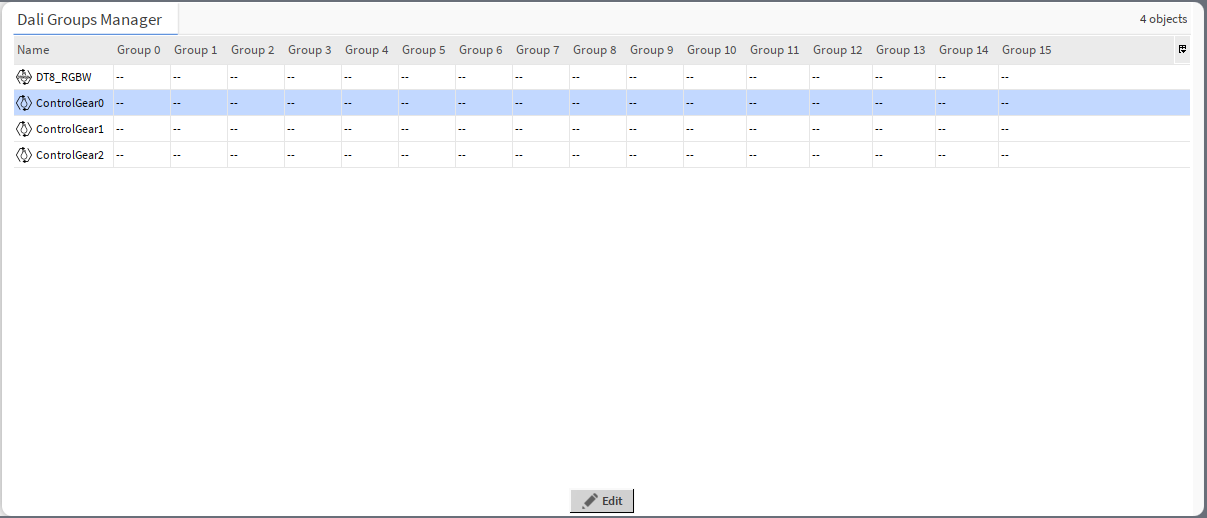Image resolution: width=1207 pixels, height=518 pixels.
Task: Click DT8_RGBW's Group 15 cell
Action: click(1094, 77)
